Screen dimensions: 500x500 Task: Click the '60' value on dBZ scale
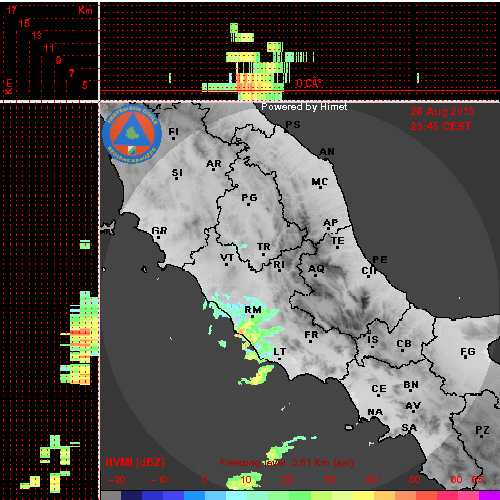[x=457, y=480]
